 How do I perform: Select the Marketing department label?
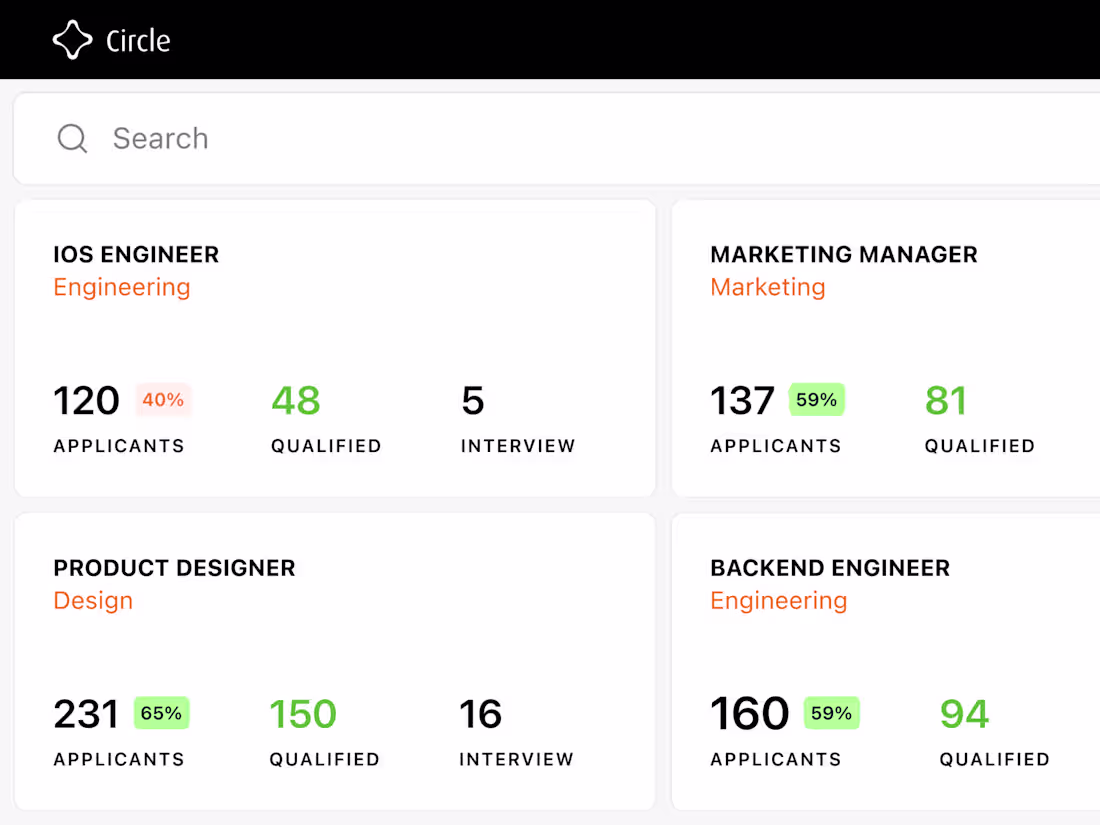[x=767, y=287]
